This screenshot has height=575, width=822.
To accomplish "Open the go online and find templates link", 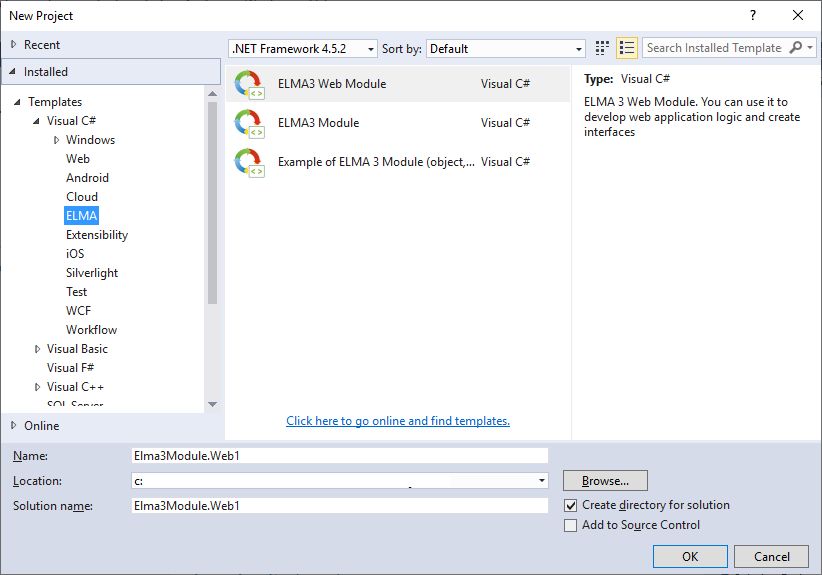I will point(398,421).
